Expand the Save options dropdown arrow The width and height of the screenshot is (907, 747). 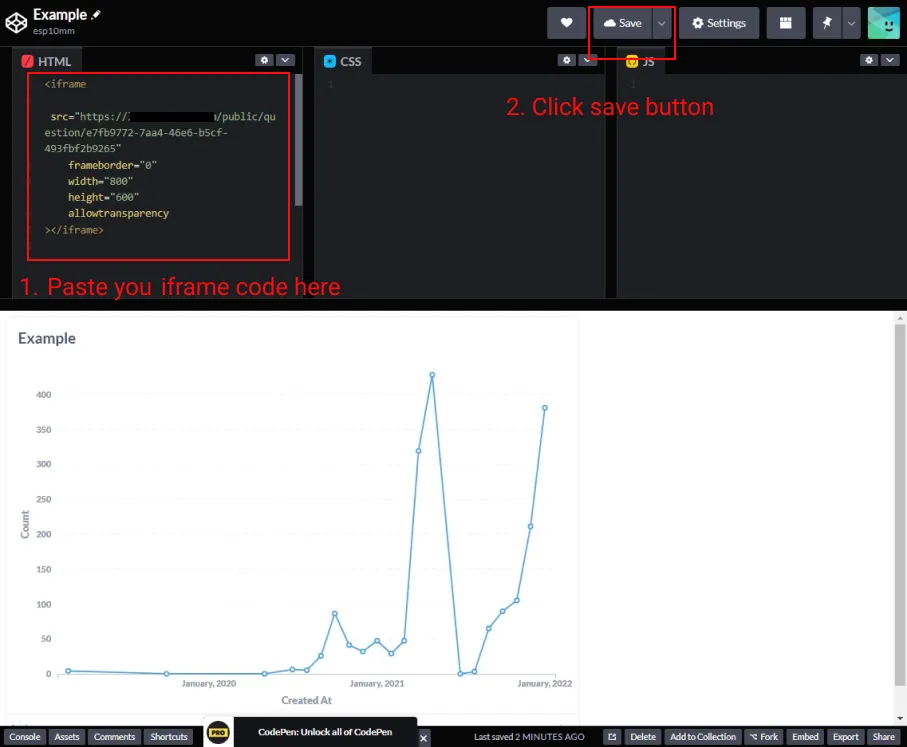point(659,22)
